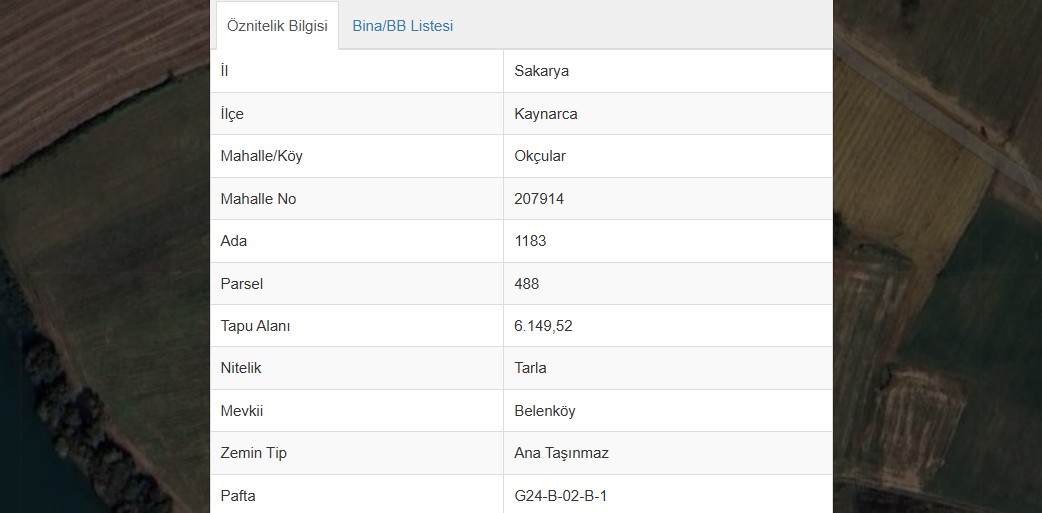Click the Parsel value 488

[526, 284]
